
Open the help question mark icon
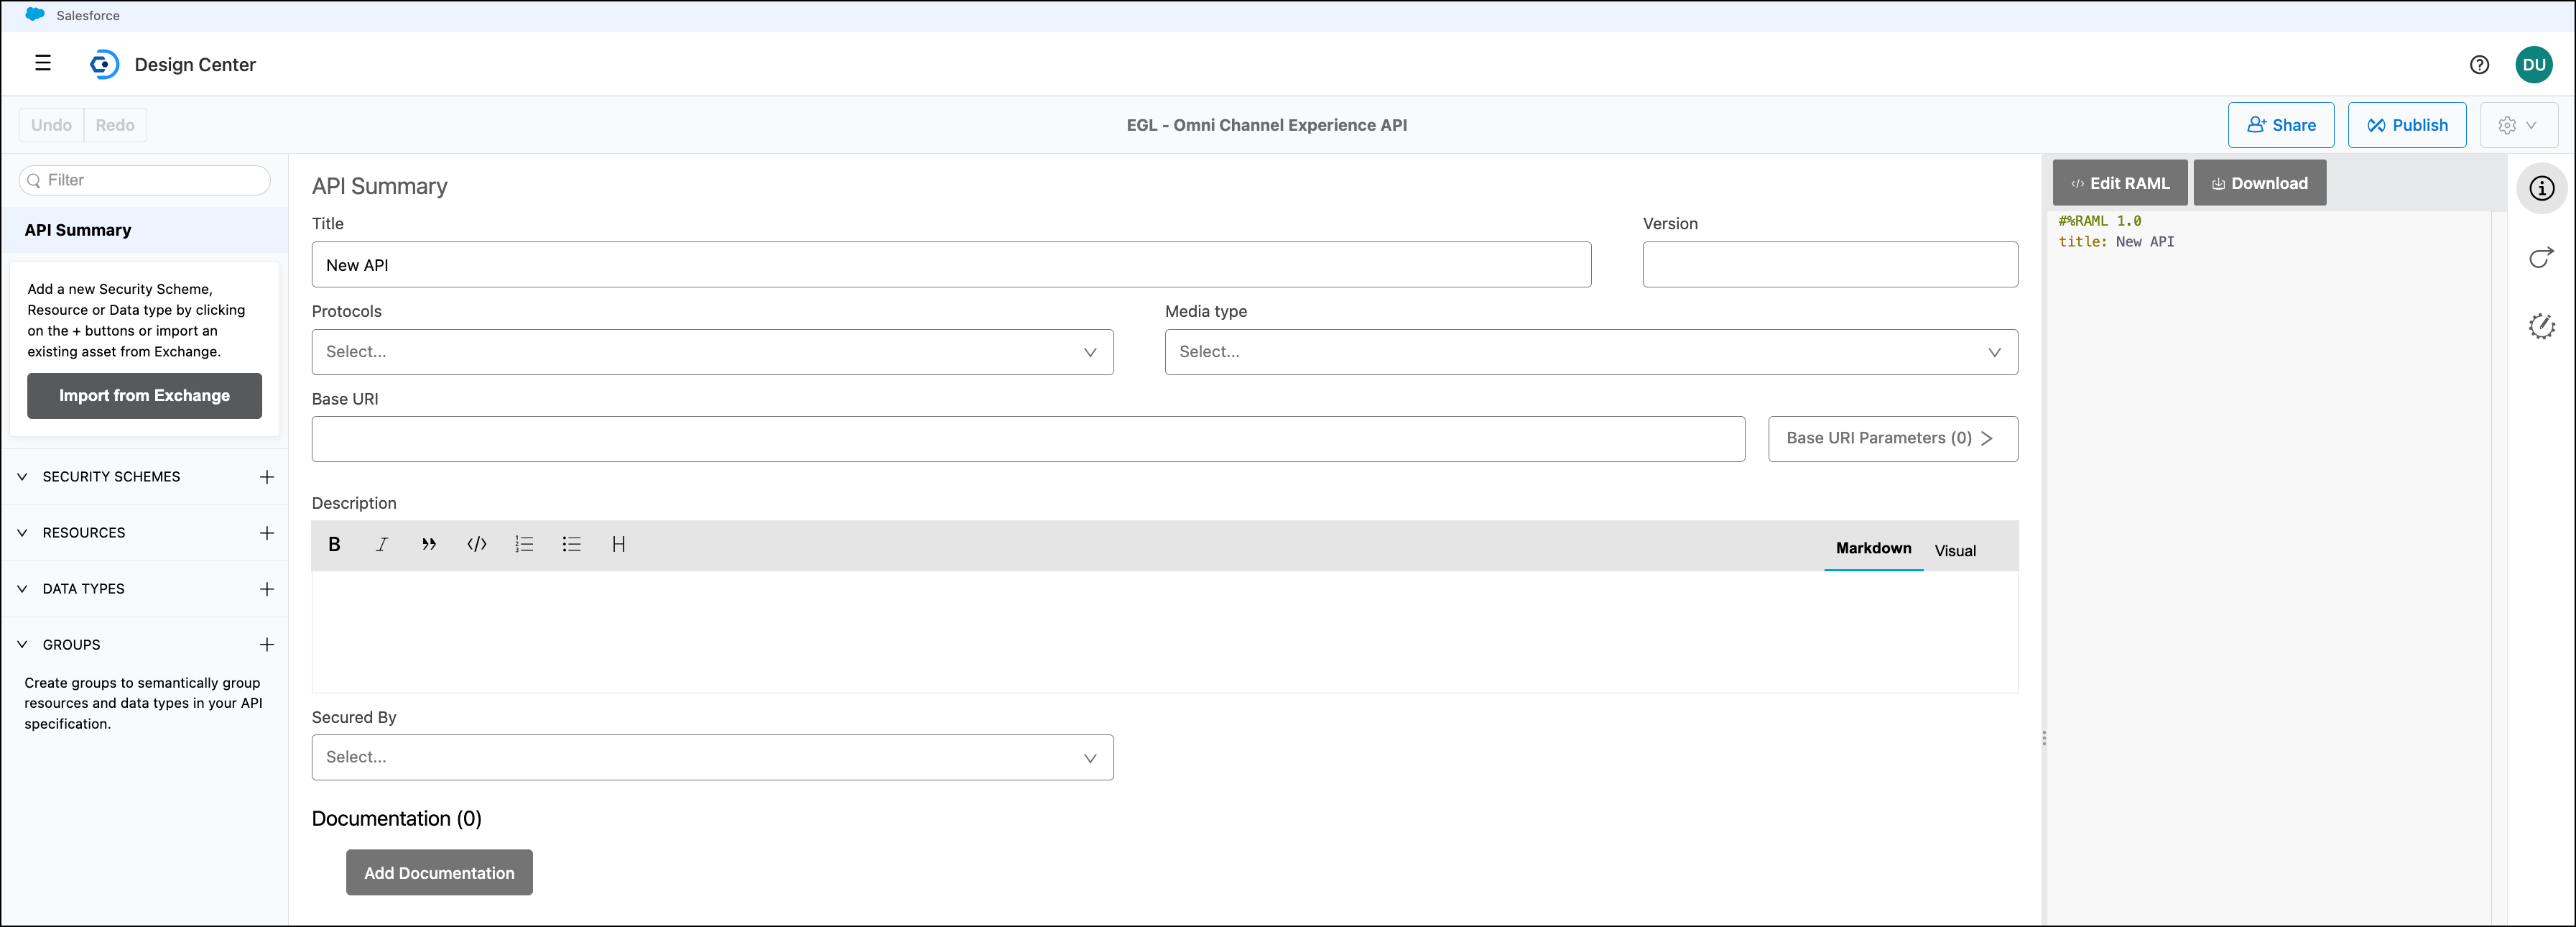click(x=2479, y=65)
